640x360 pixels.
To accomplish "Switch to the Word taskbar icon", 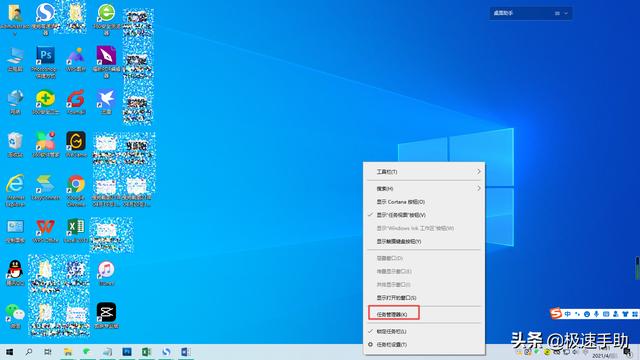I will (x=186, y=351).
